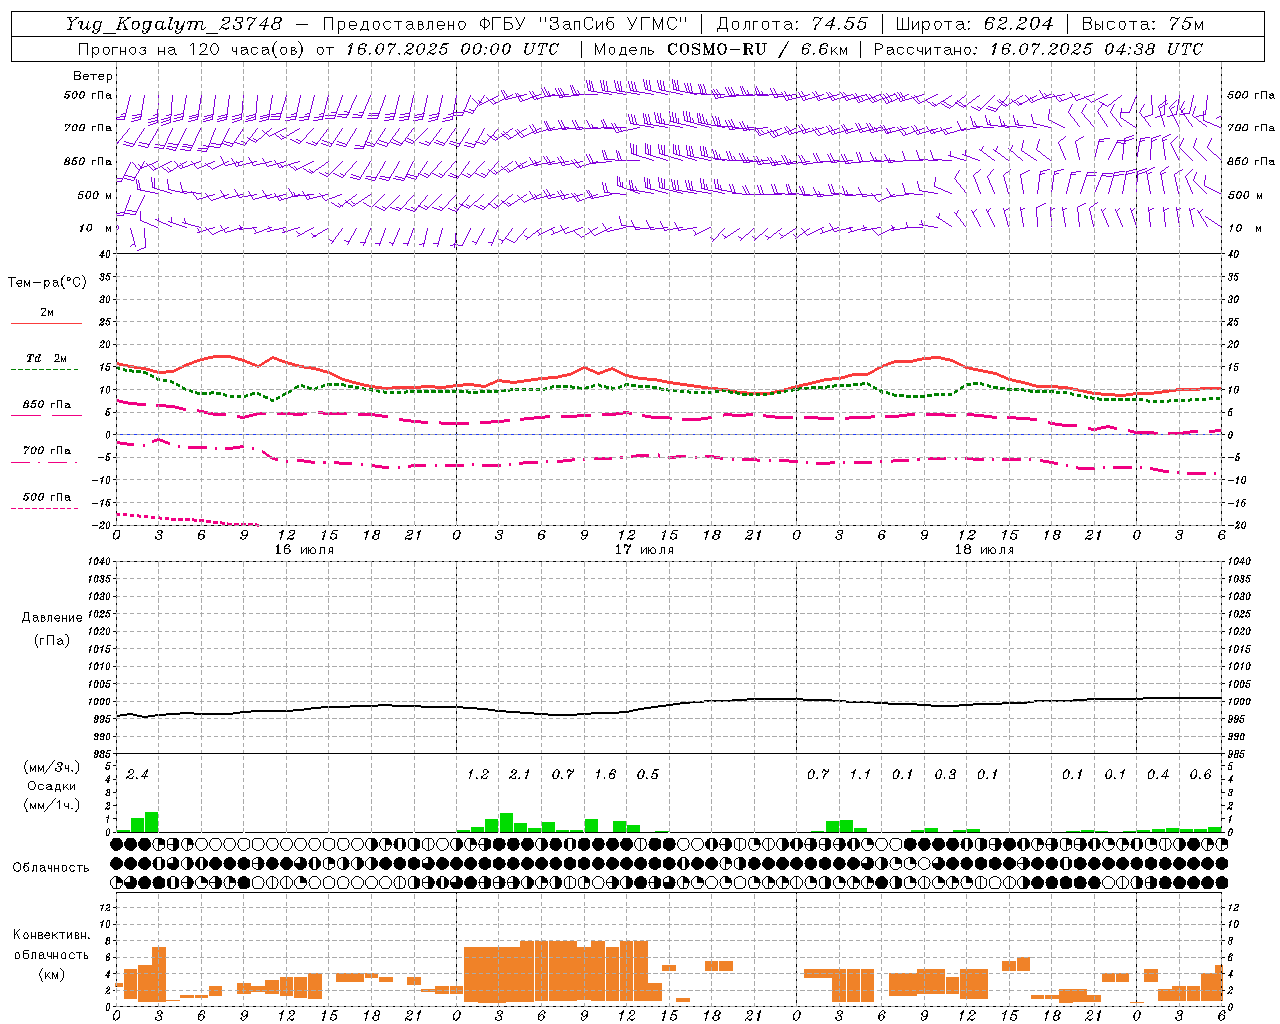
Task: Click the '0.4' precipitation total
Action: pos(1158,774)
